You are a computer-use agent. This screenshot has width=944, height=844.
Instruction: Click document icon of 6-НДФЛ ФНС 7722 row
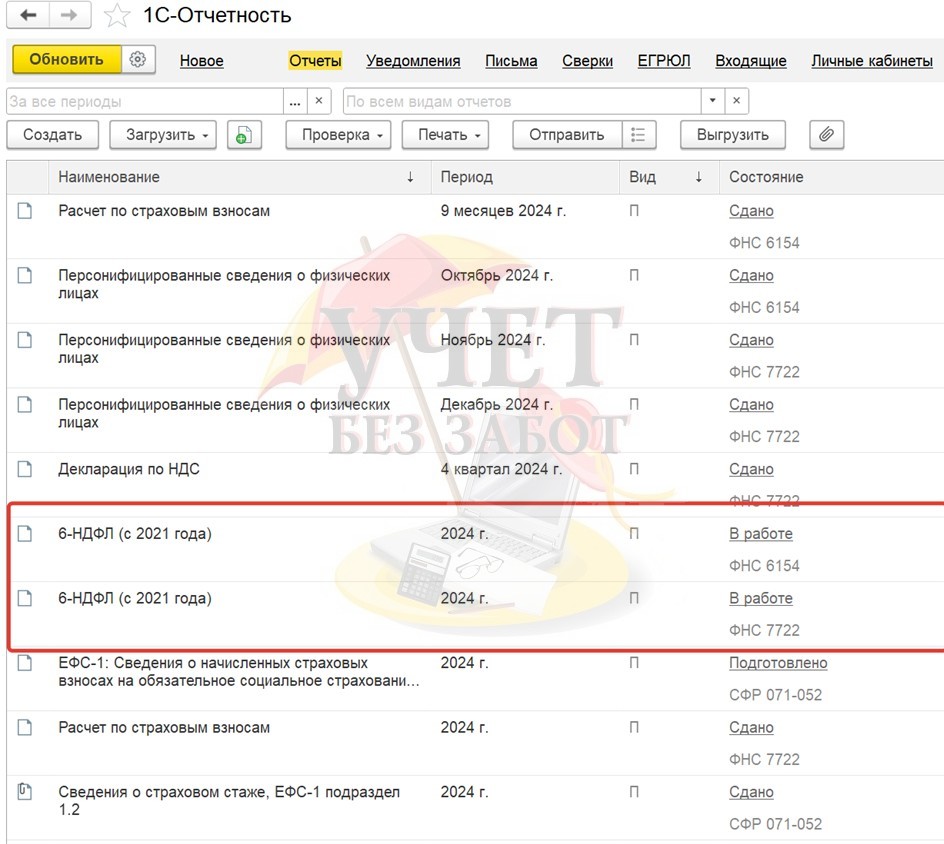pyautogui.click(x=25, y=598)
